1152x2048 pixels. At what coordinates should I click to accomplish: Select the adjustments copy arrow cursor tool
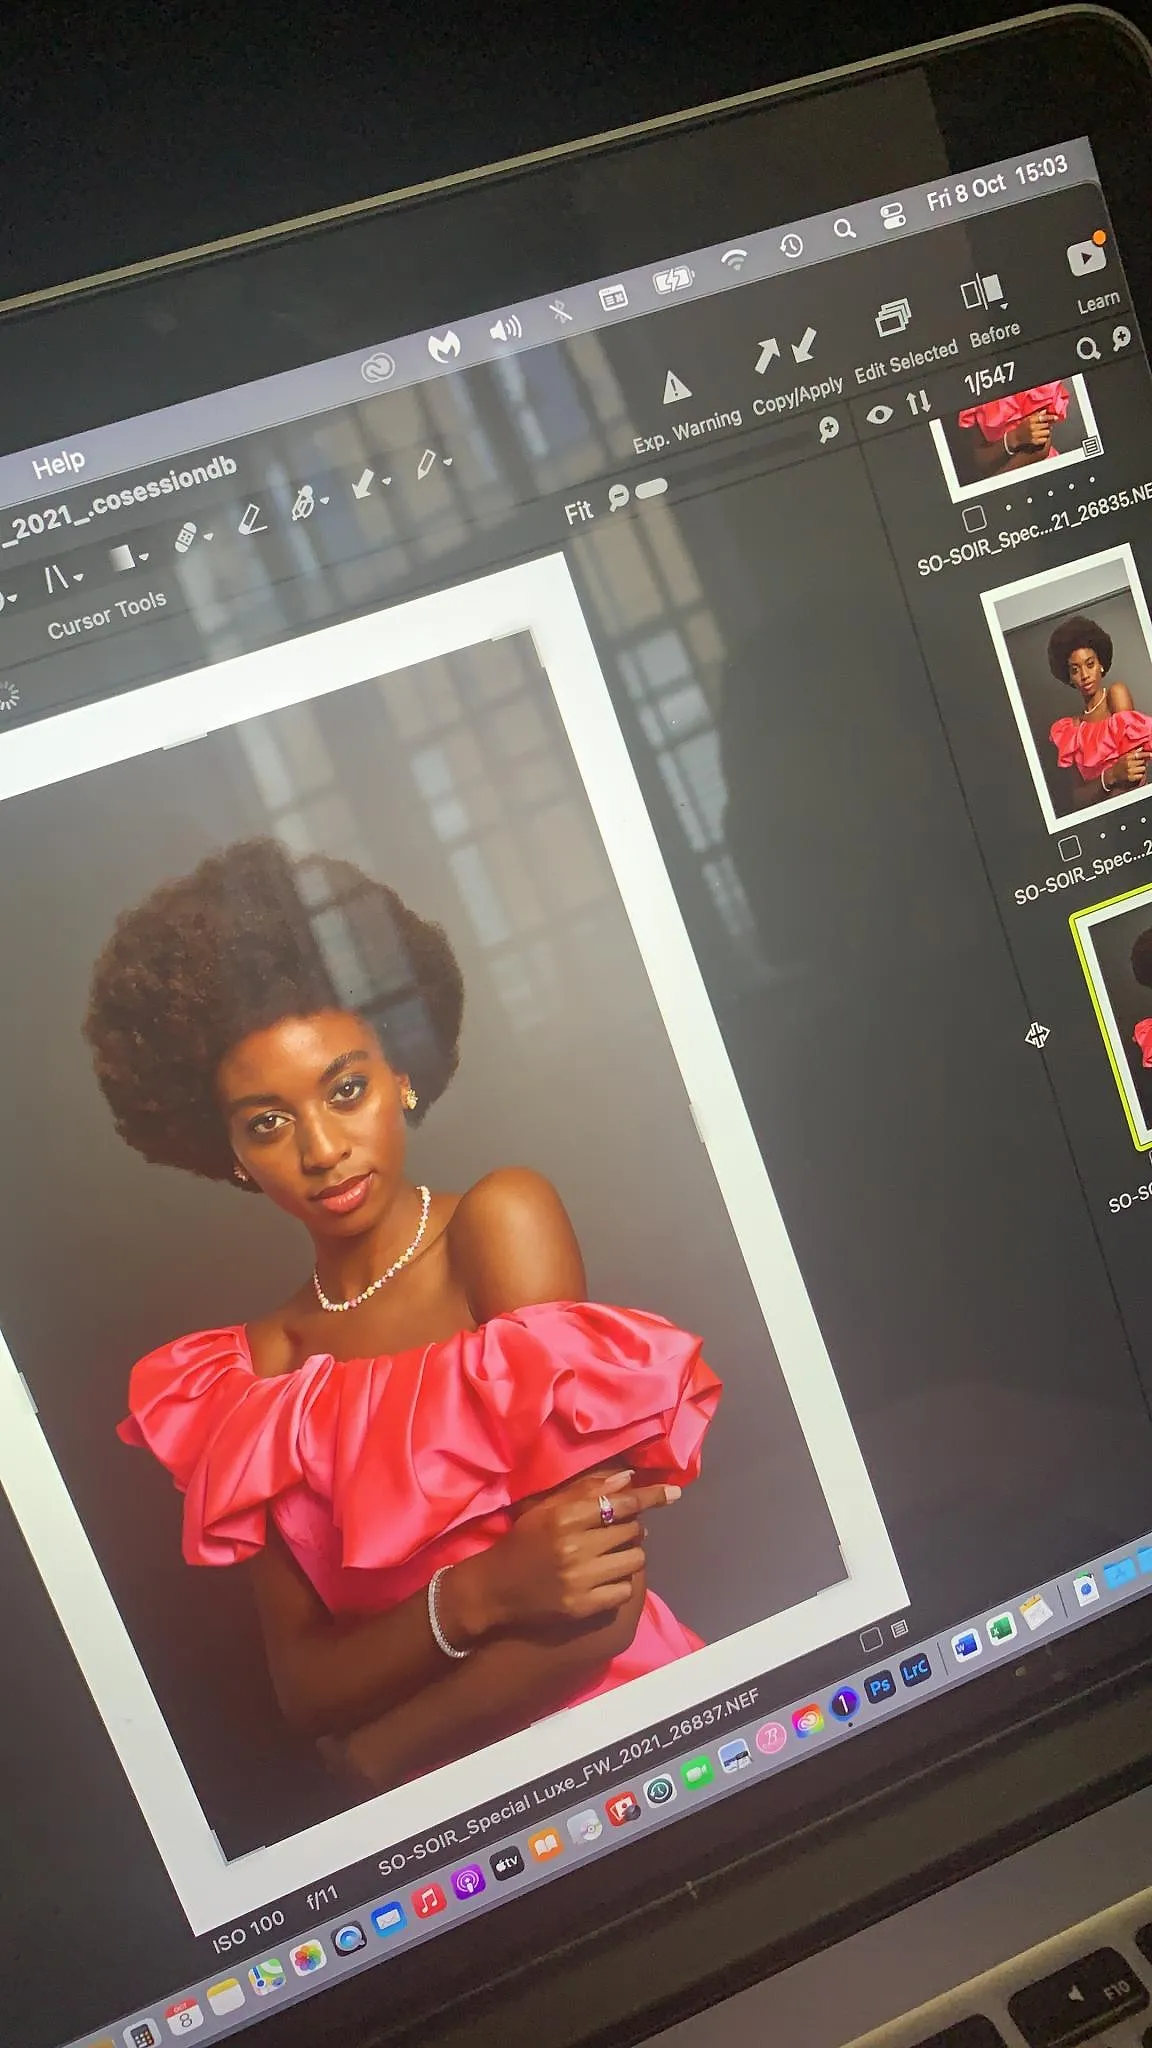[365, 484]
